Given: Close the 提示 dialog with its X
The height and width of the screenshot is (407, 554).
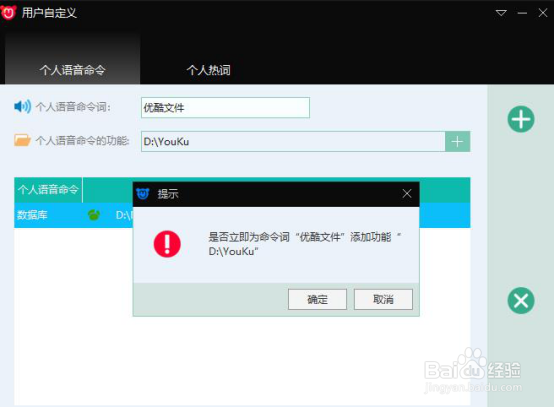Looking at the screenshot, I should point(407,193).
